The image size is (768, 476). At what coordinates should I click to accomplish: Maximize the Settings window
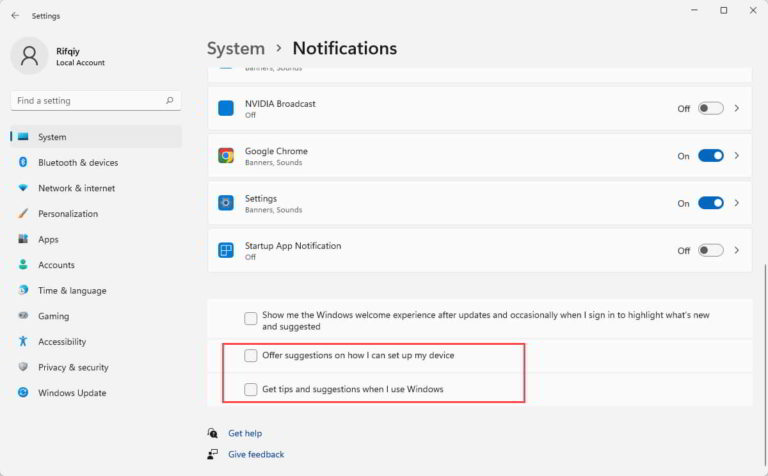point(723,10)
